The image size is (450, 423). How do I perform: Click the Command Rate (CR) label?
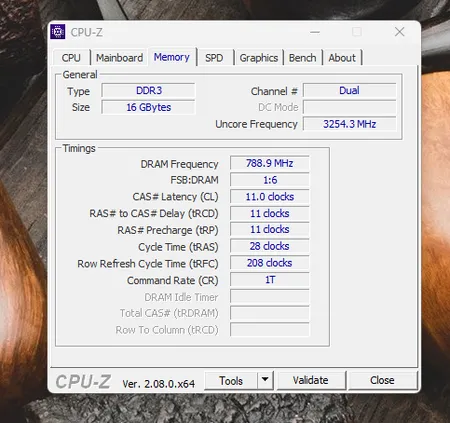173,280
